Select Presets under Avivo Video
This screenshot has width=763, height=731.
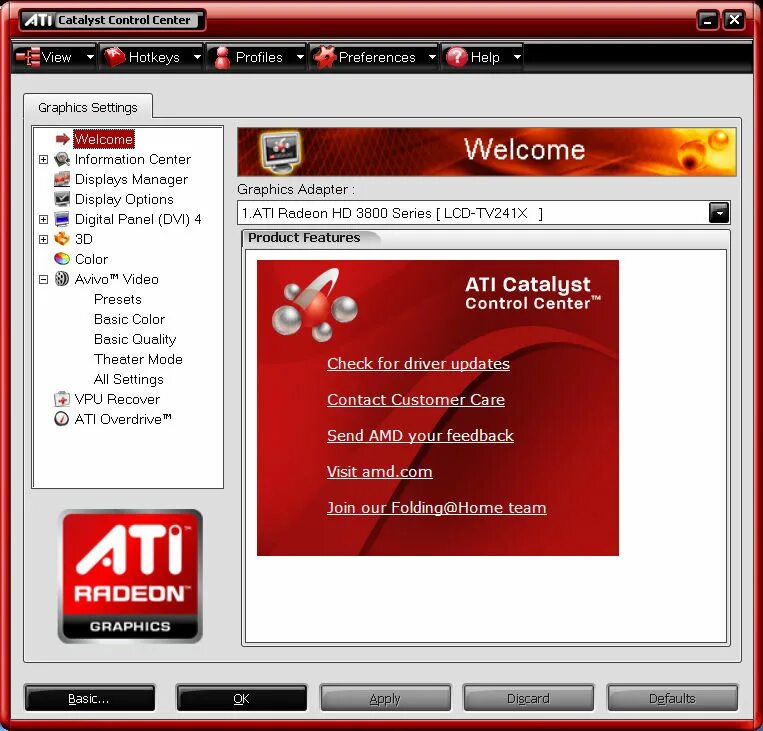pos(118,299)
